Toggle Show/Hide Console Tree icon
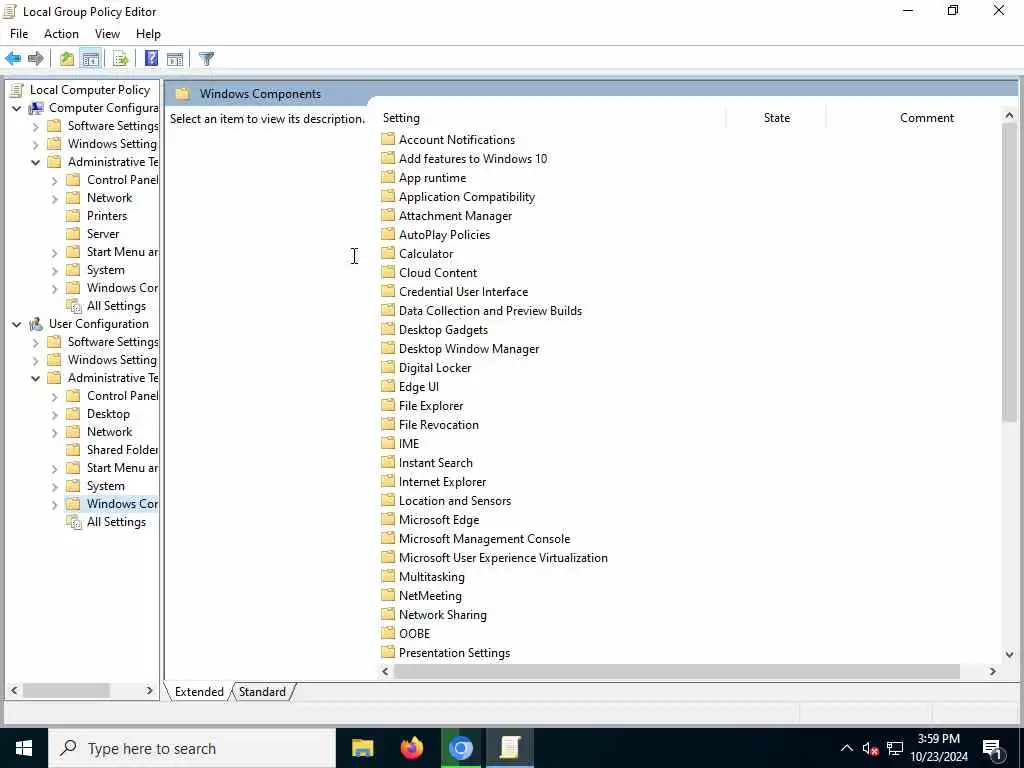1024x768 pixels. pos(91,59)
